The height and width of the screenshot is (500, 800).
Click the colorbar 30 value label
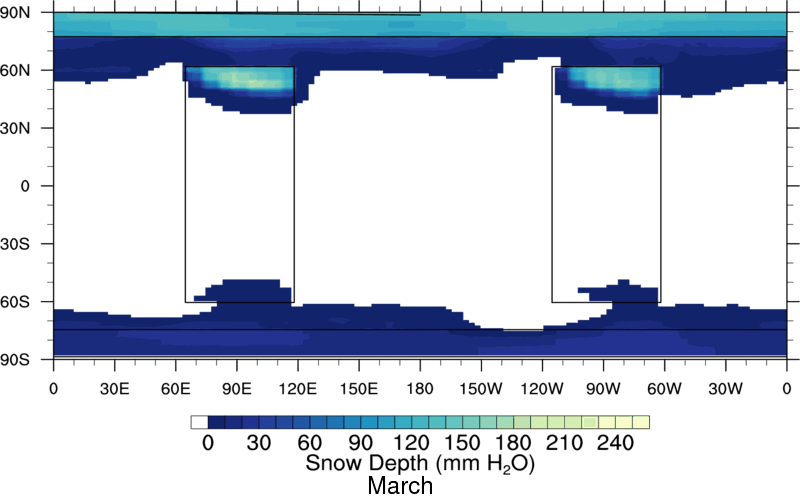[x=259, y=442]
